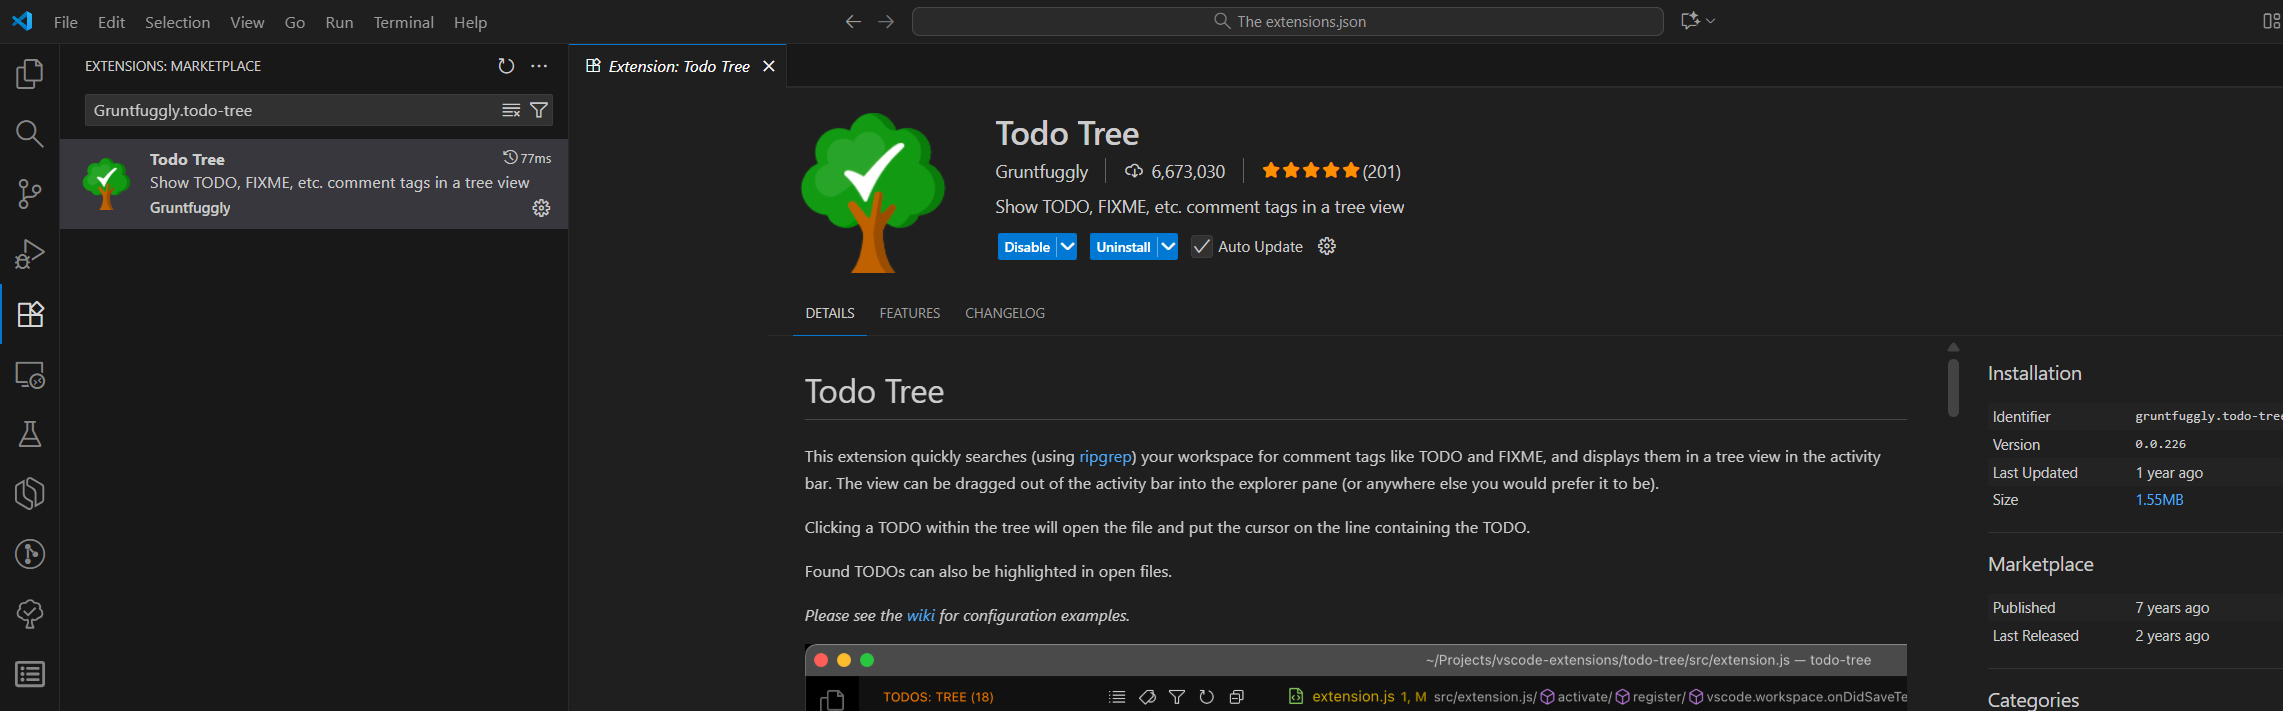Open the Testing flask icon
The width and height of the screenshot is (2283, 711).
point(30,434)
